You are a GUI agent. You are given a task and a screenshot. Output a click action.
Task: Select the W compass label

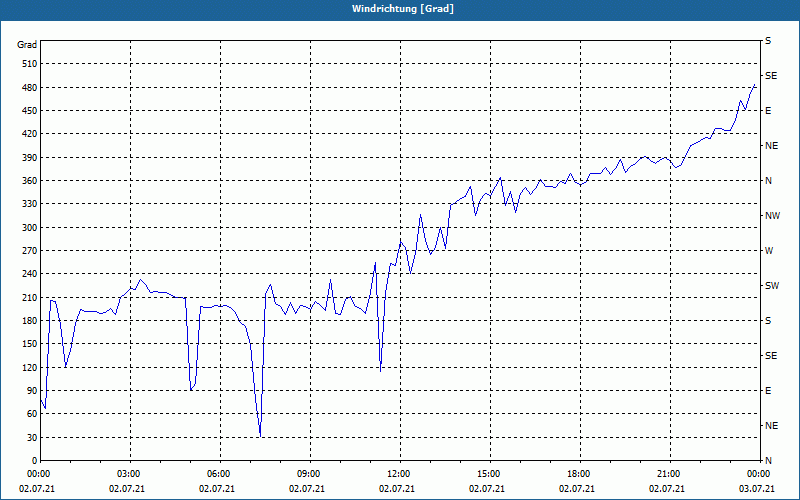[769, 251]
